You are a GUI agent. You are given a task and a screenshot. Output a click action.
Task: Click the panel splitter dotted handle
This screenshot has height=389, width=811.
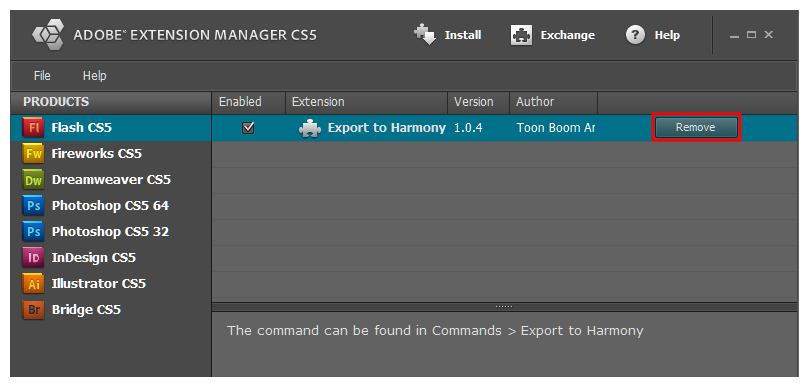[504, 306]
